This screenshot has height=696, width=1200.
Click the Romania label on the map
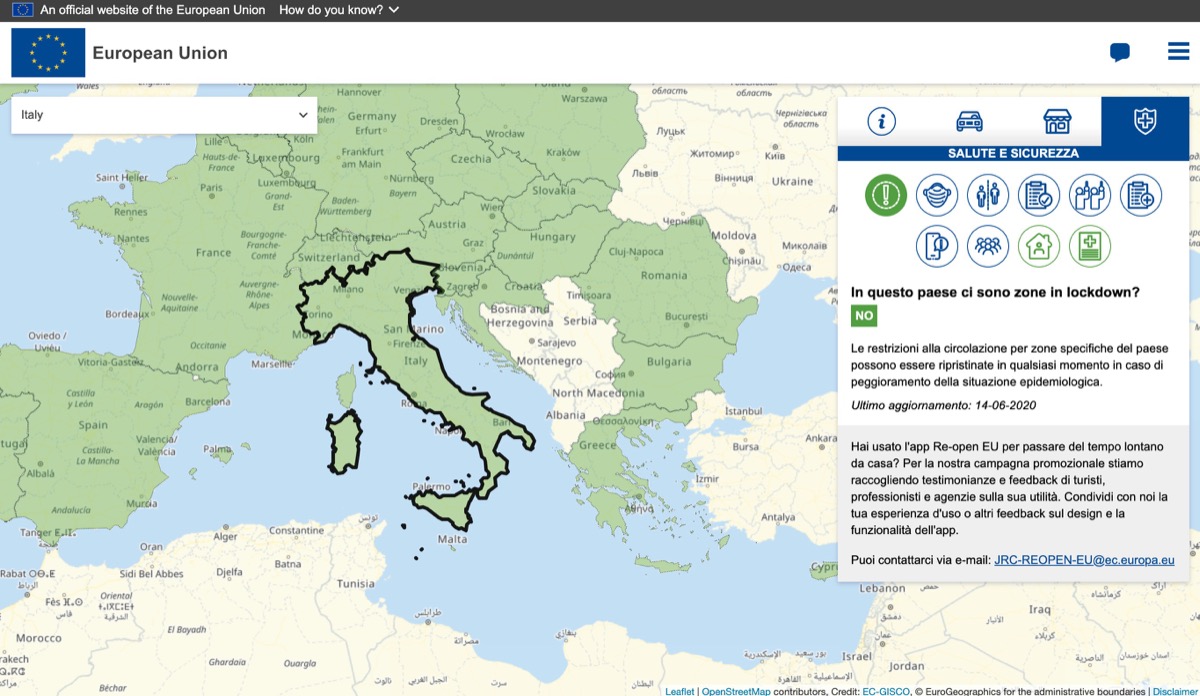pos(664,275)
